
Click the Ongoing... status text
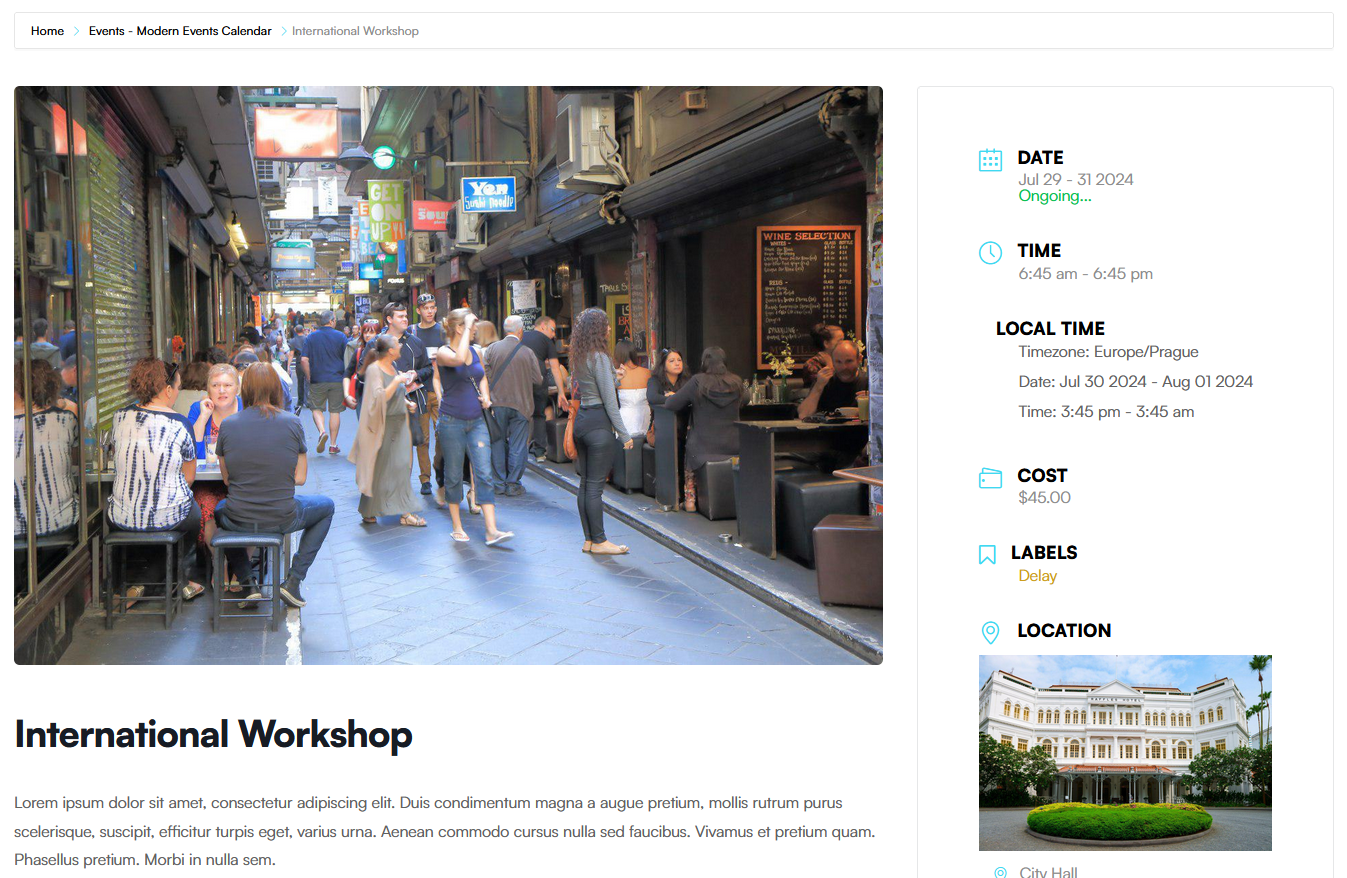(x=1054, y=196)
